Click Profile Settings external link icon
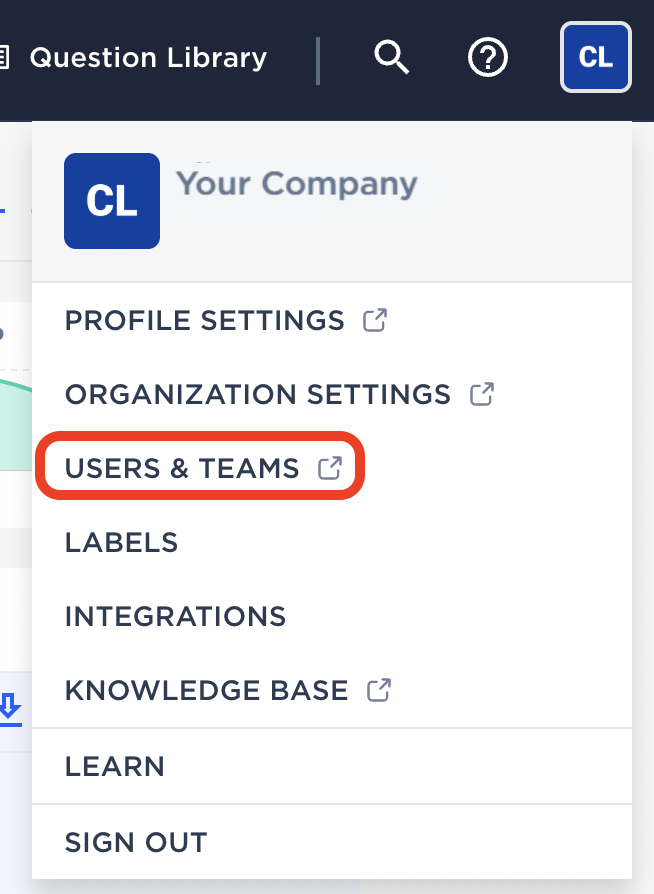Image resolution: width=654 pixels, height=894 pixels. [375, 320]
